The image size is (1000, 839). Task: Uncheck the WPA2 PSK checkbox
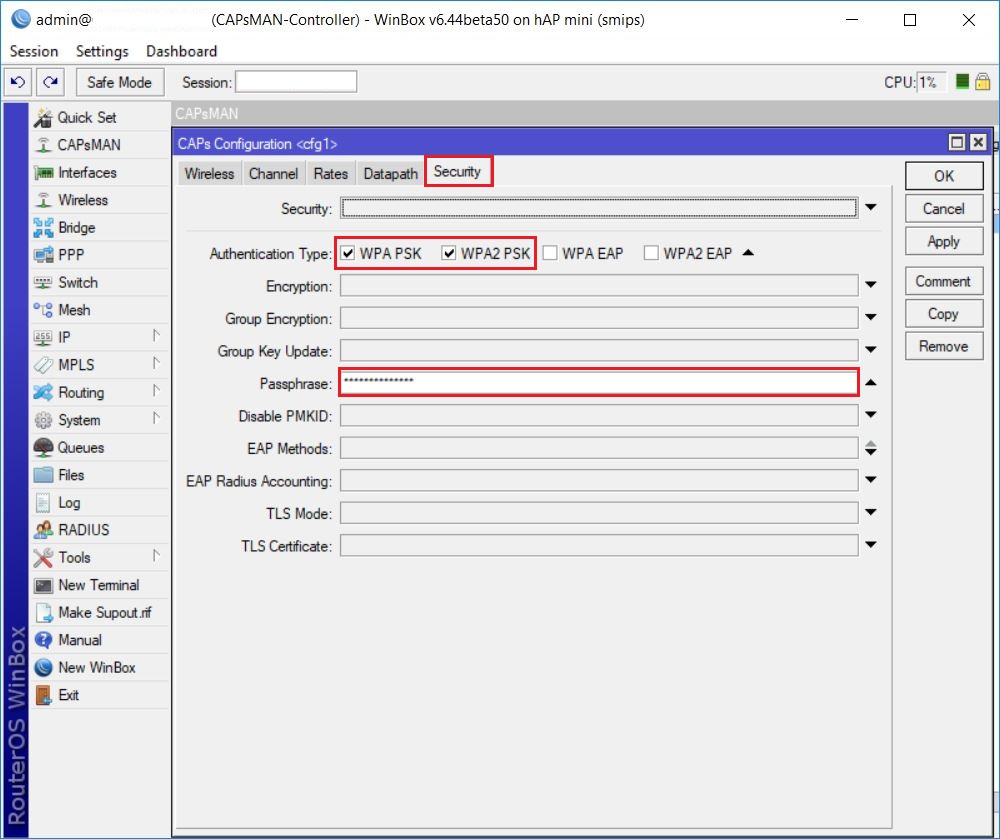pos(449,254)
